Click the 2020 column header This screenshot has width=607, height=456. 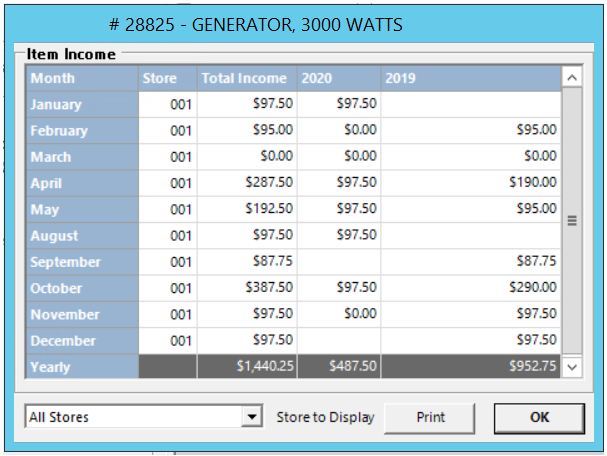point(339,78)
